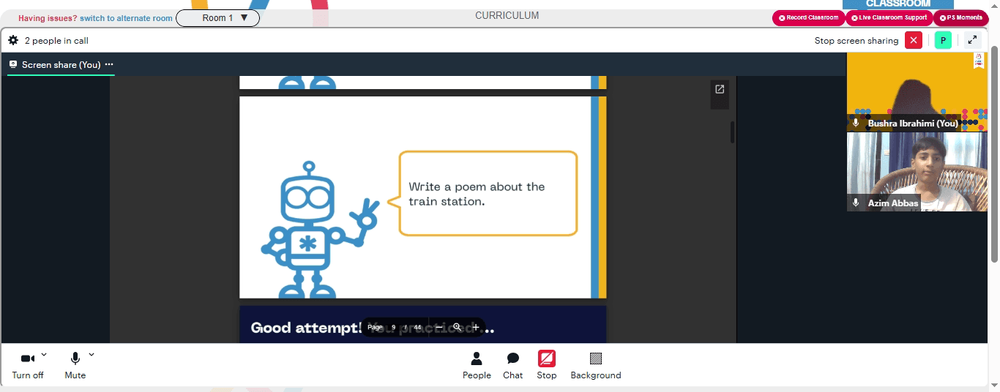Click the 'Good attempt!' slide heading
This screenshot has width=1000, height=392.
tap(306, 328)
